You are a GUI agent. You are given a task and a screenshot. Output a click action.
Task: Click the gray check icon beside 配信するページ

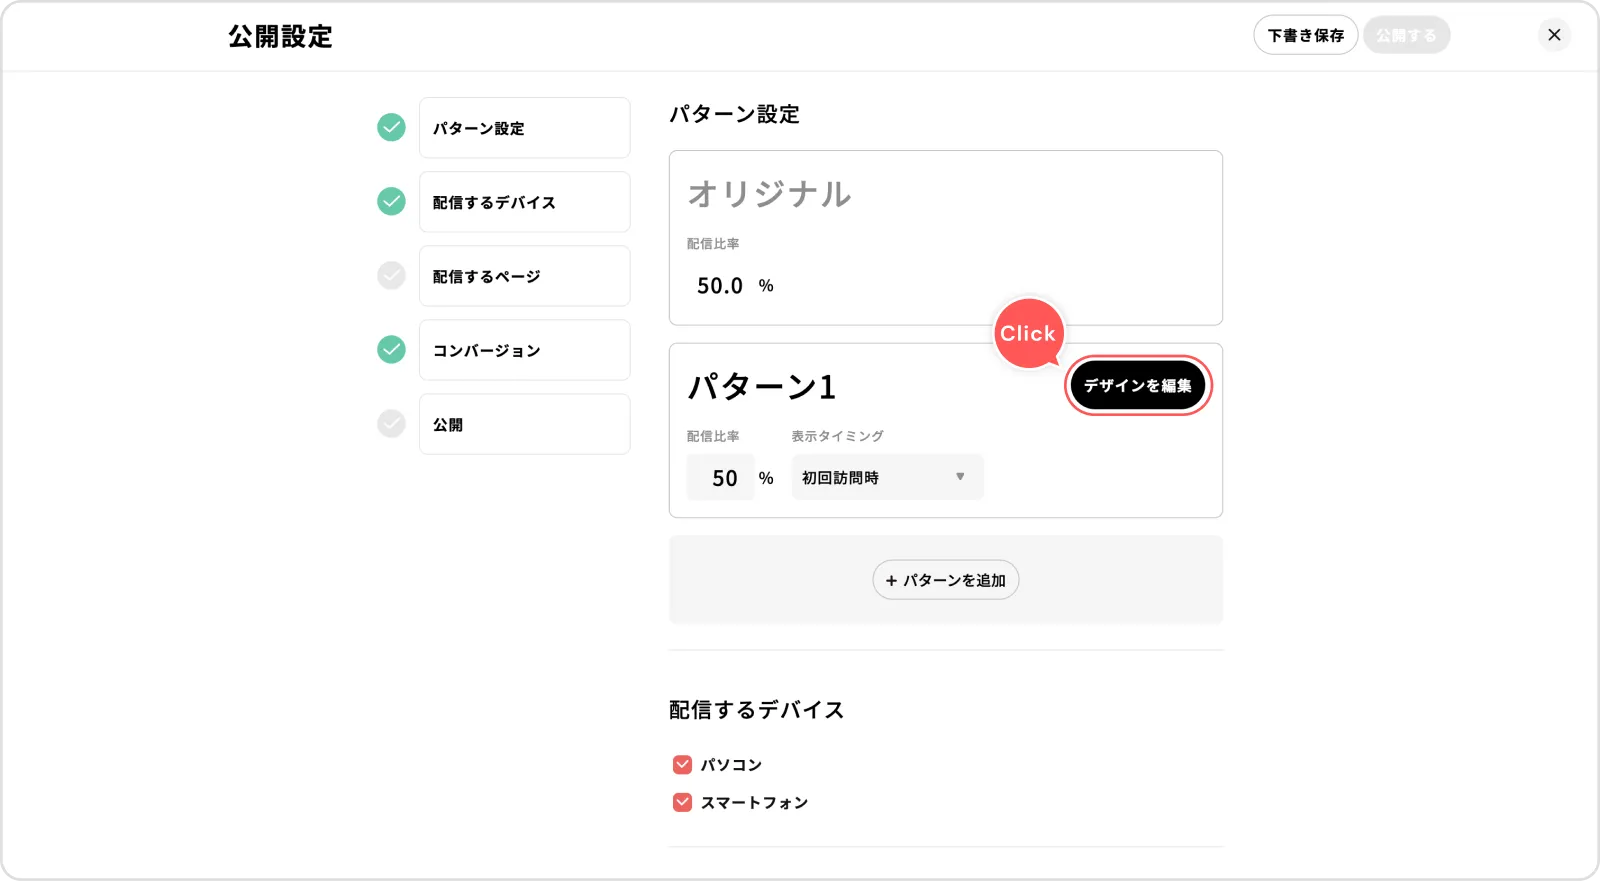[x=391, y=275]
